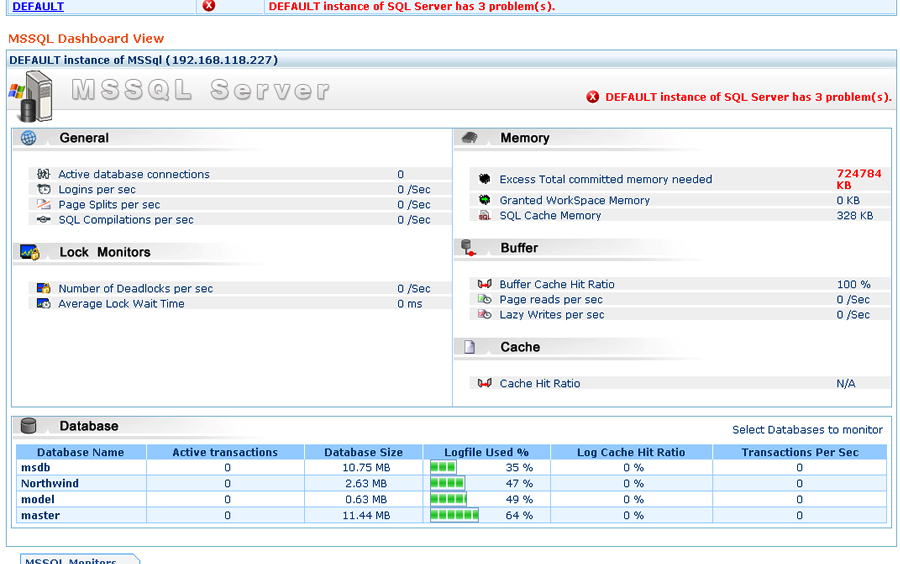Click the Excess Total committed memory icon
Screen dimensions: 900x564
click(484, 179)
